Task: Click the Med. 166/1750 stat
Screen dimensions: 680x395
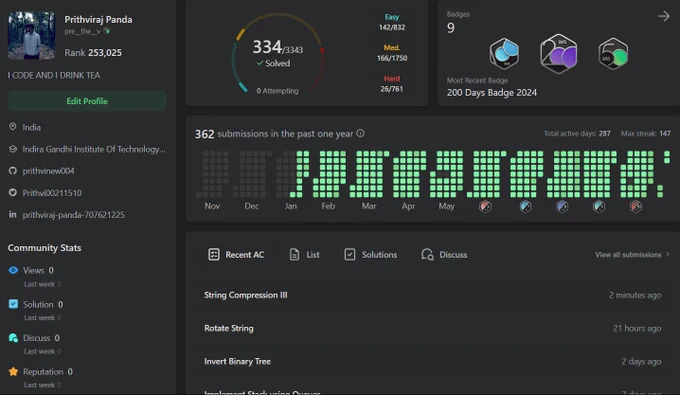Action: click(392, 53)
